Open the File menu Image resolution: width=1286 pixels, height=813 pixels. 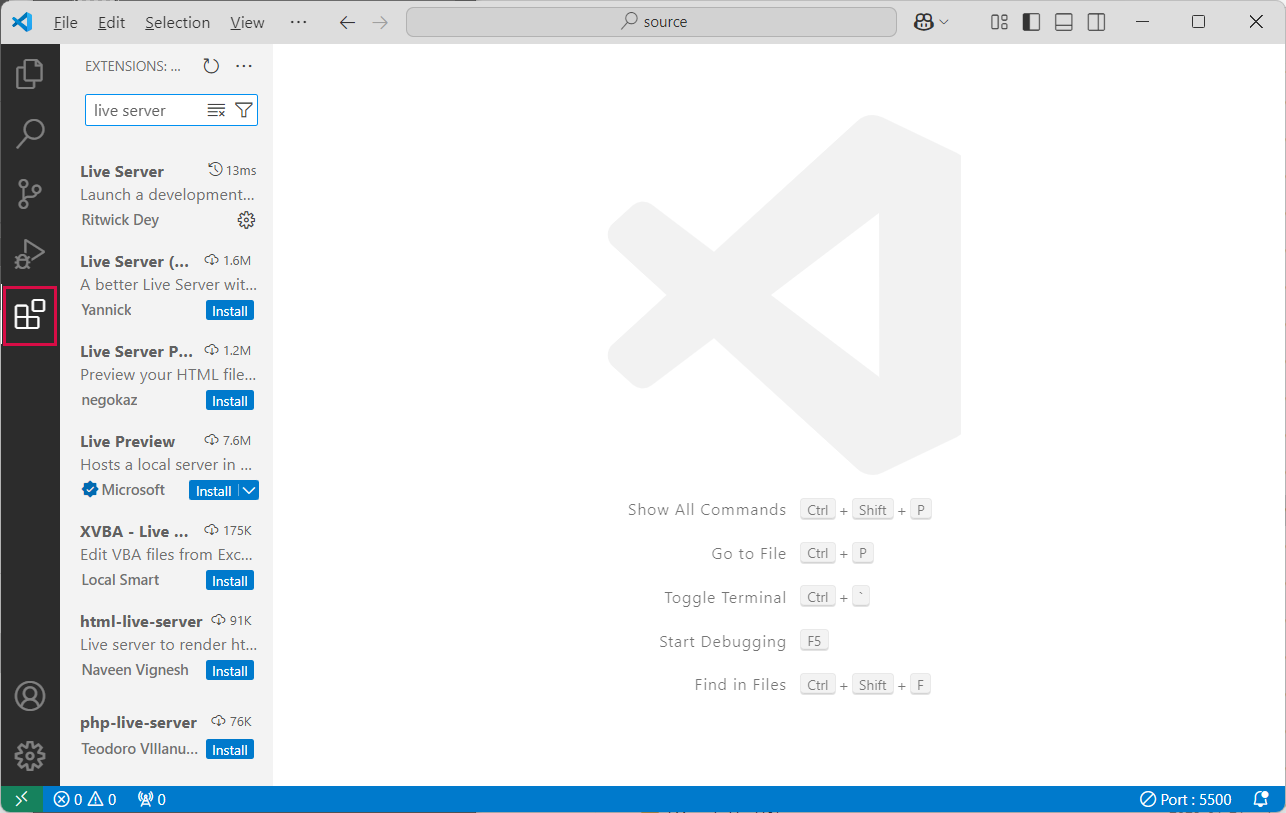(x=65, y=22)
